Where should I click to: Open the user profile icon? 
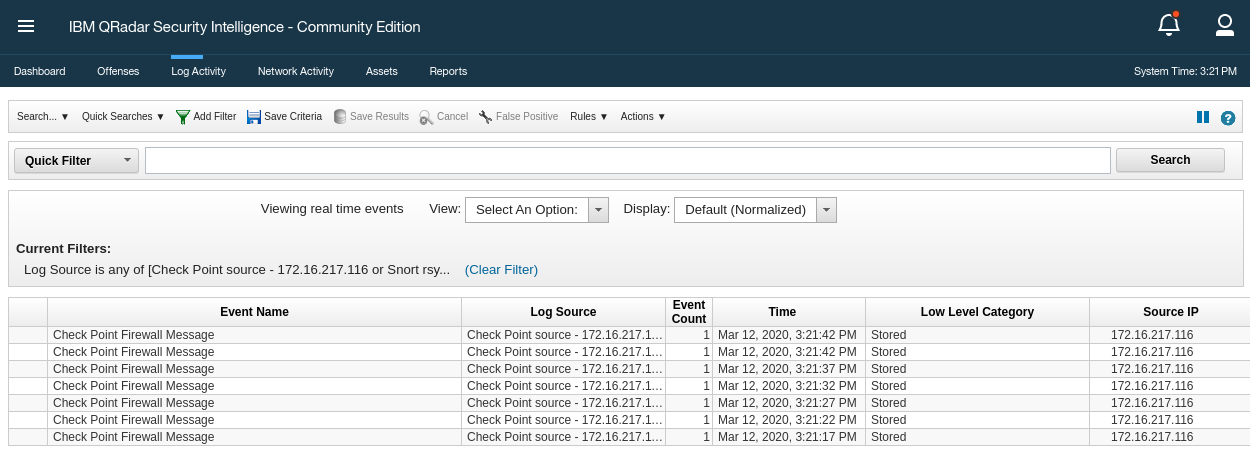pos(1224,25)
